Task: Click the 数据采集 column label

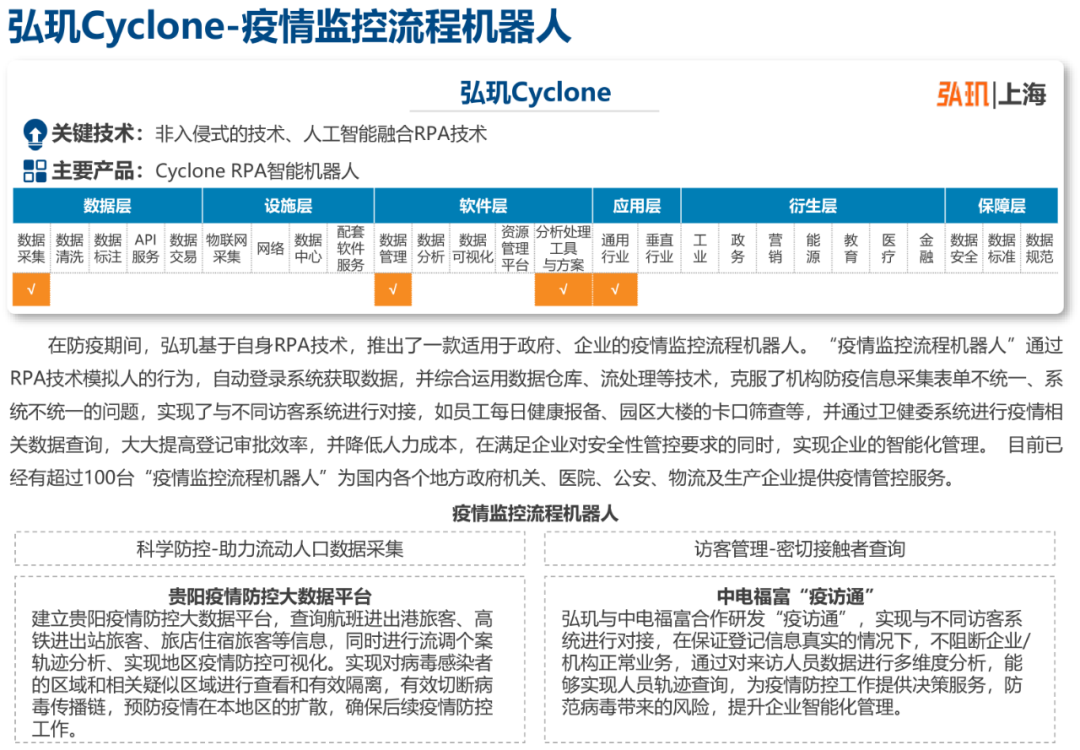Action: pos(31,249)
